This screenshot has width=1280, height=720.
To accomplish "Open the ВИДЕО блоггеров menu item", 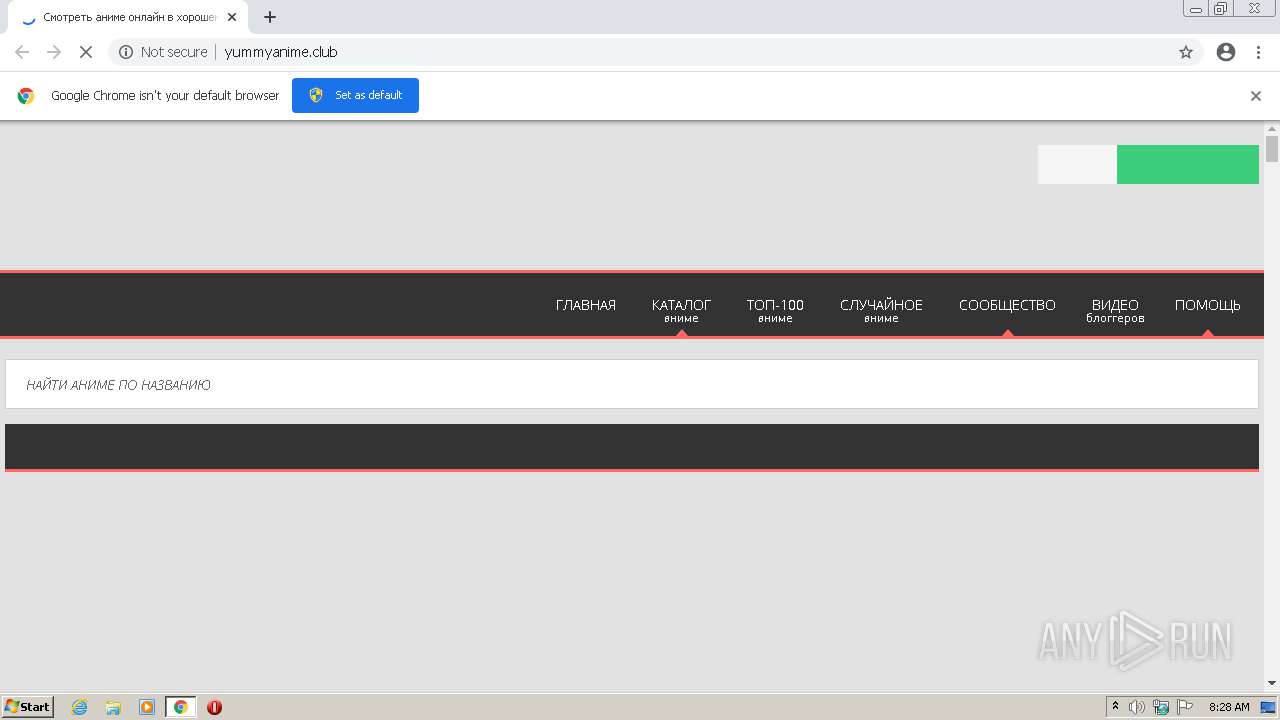I will tap(1115, 310).
